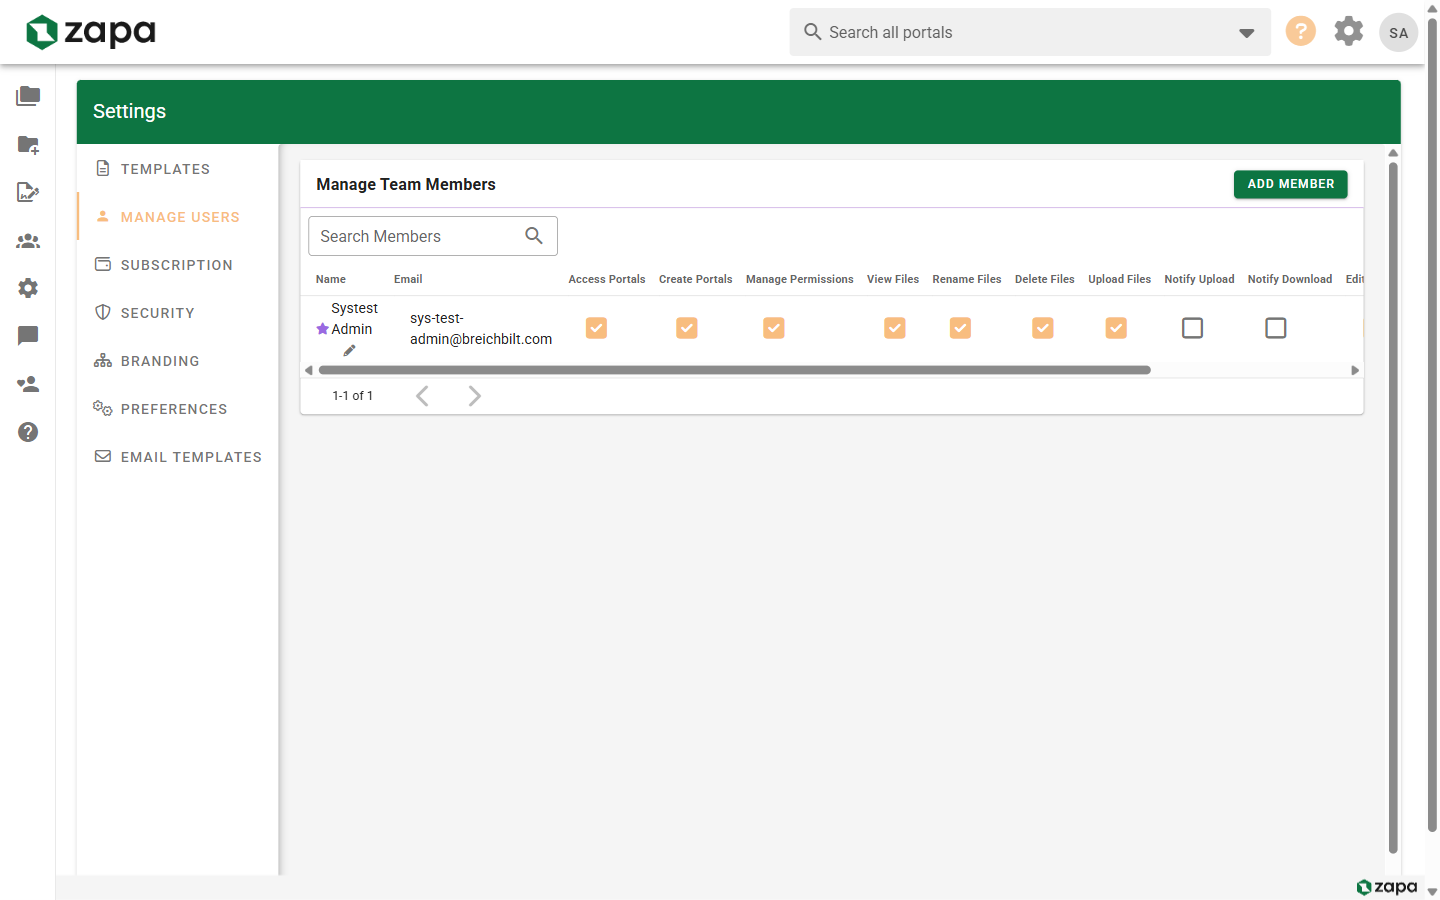Click the Delete Files column header
Viewport: 1440px width, 900px height.
[1044, 279]
